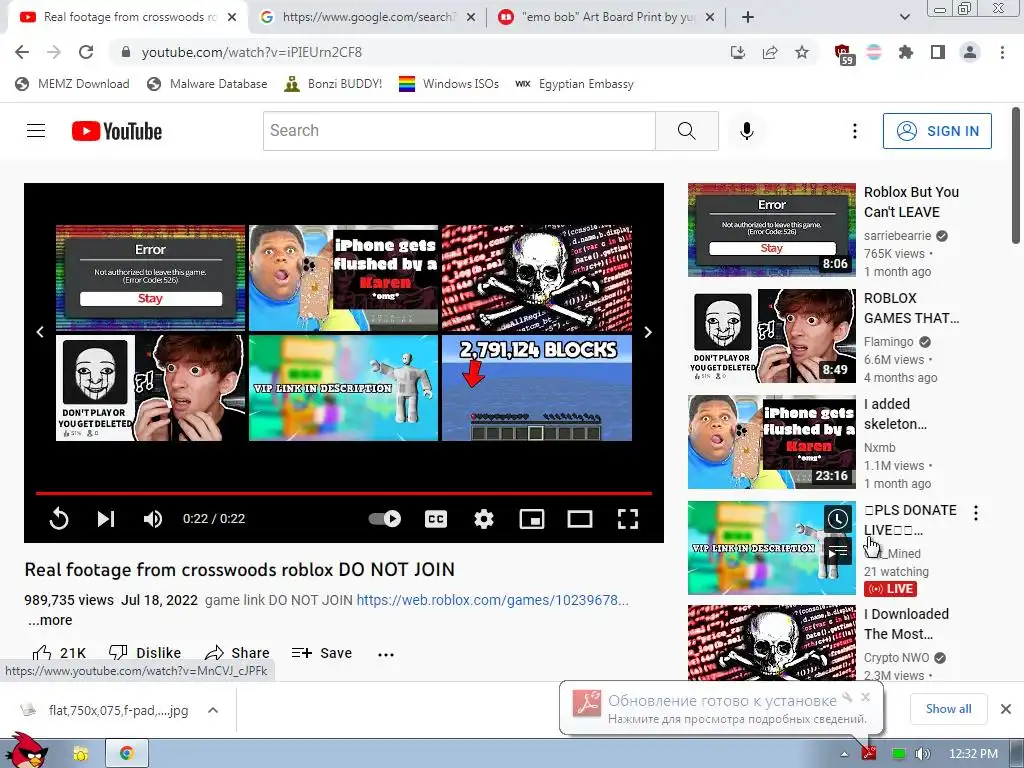Open end-screen skull and crossbones video
Screen dimensions: 1024x768
pyautogui.click(x=537, y=278)
